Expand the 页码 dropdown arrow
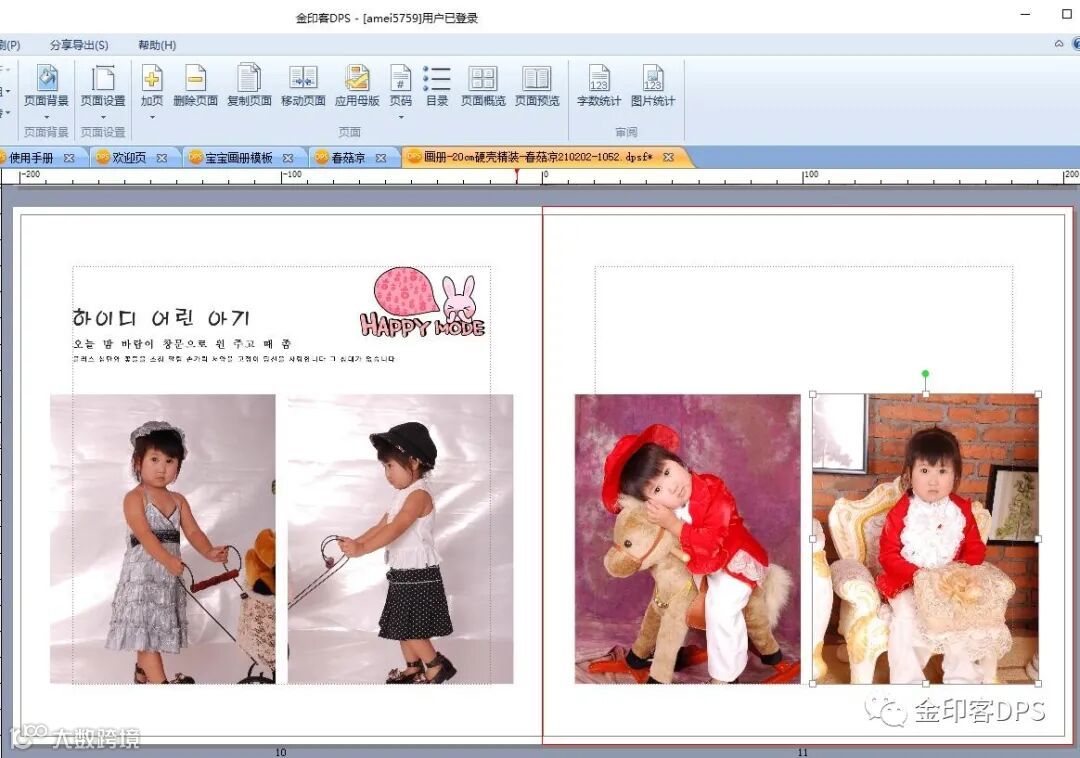Screen dimensions: 1080x758 pos(400,117)
